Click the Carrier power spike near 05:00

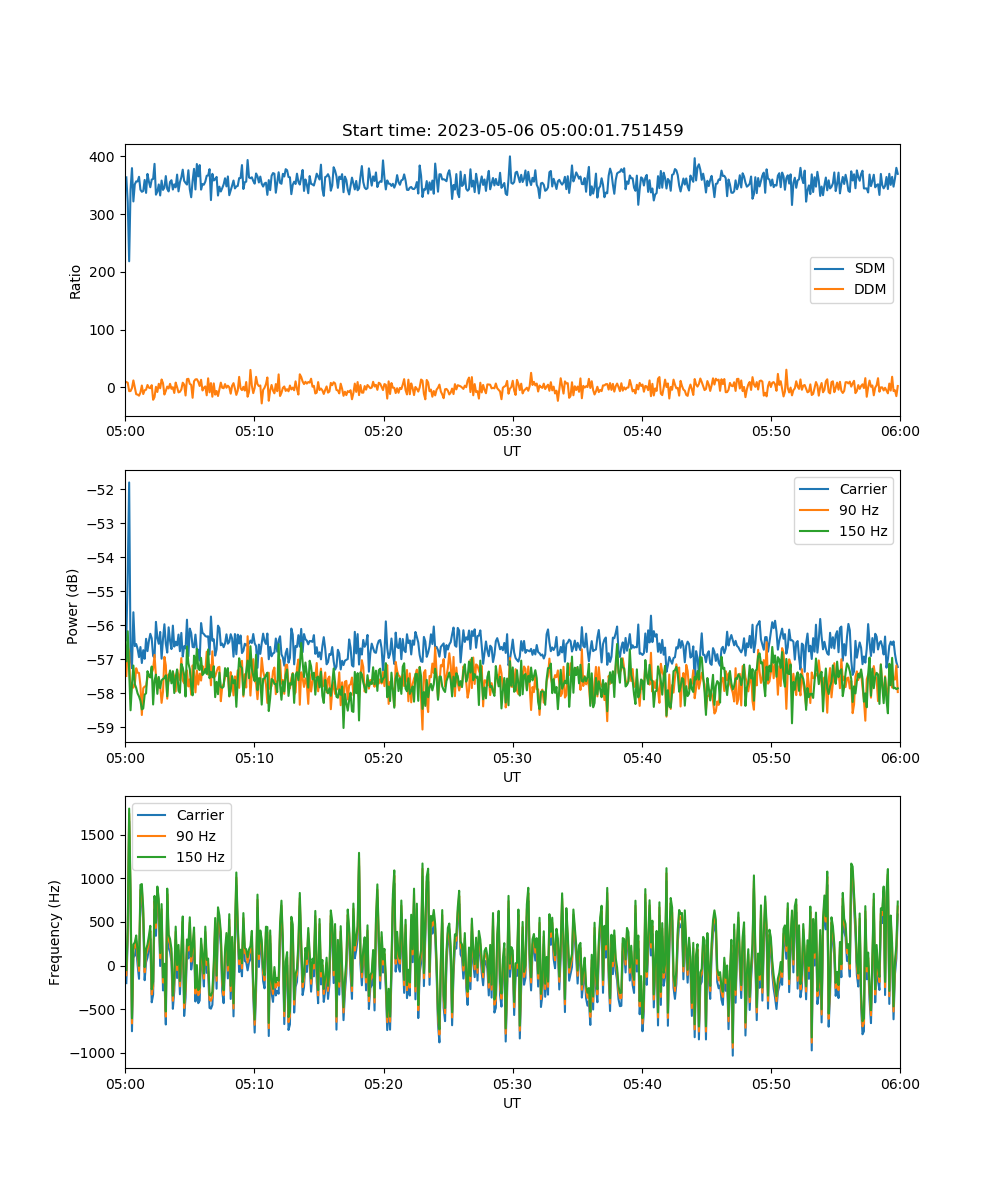tap(128, 484)
